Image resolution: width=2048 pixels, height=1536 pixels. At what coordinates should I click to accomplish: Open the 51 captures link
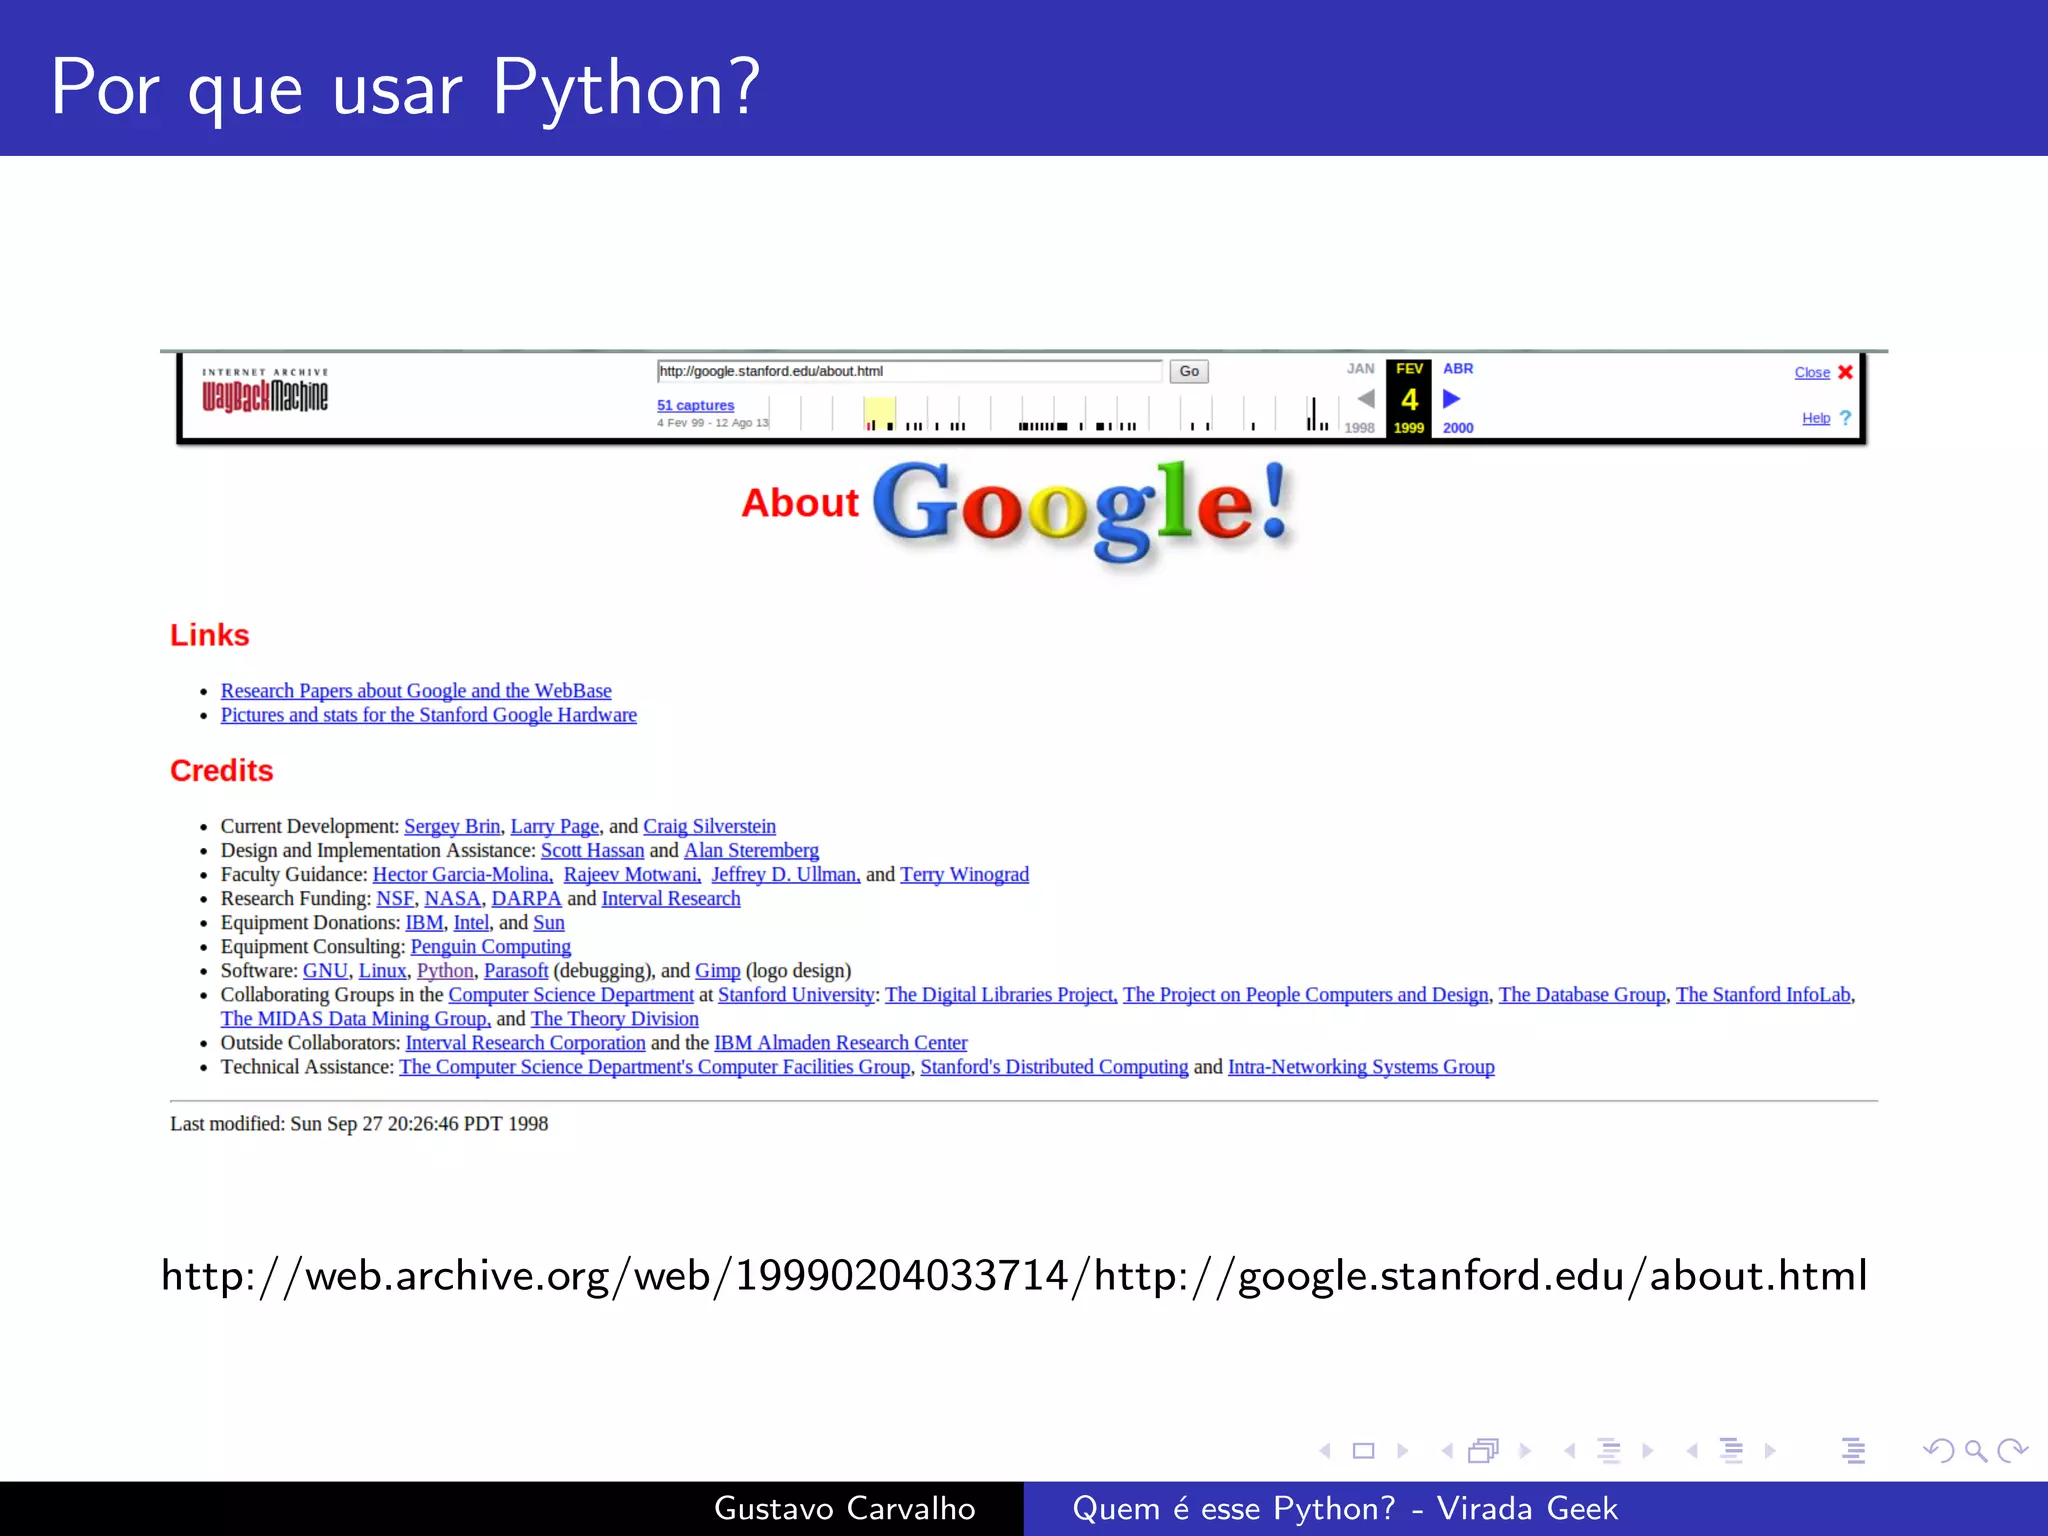coord(695,405)
